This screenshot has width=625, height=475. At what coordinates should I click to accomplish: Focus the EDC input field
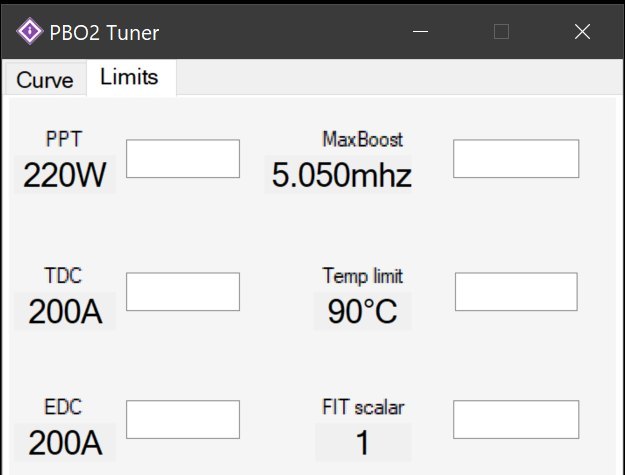183,420
